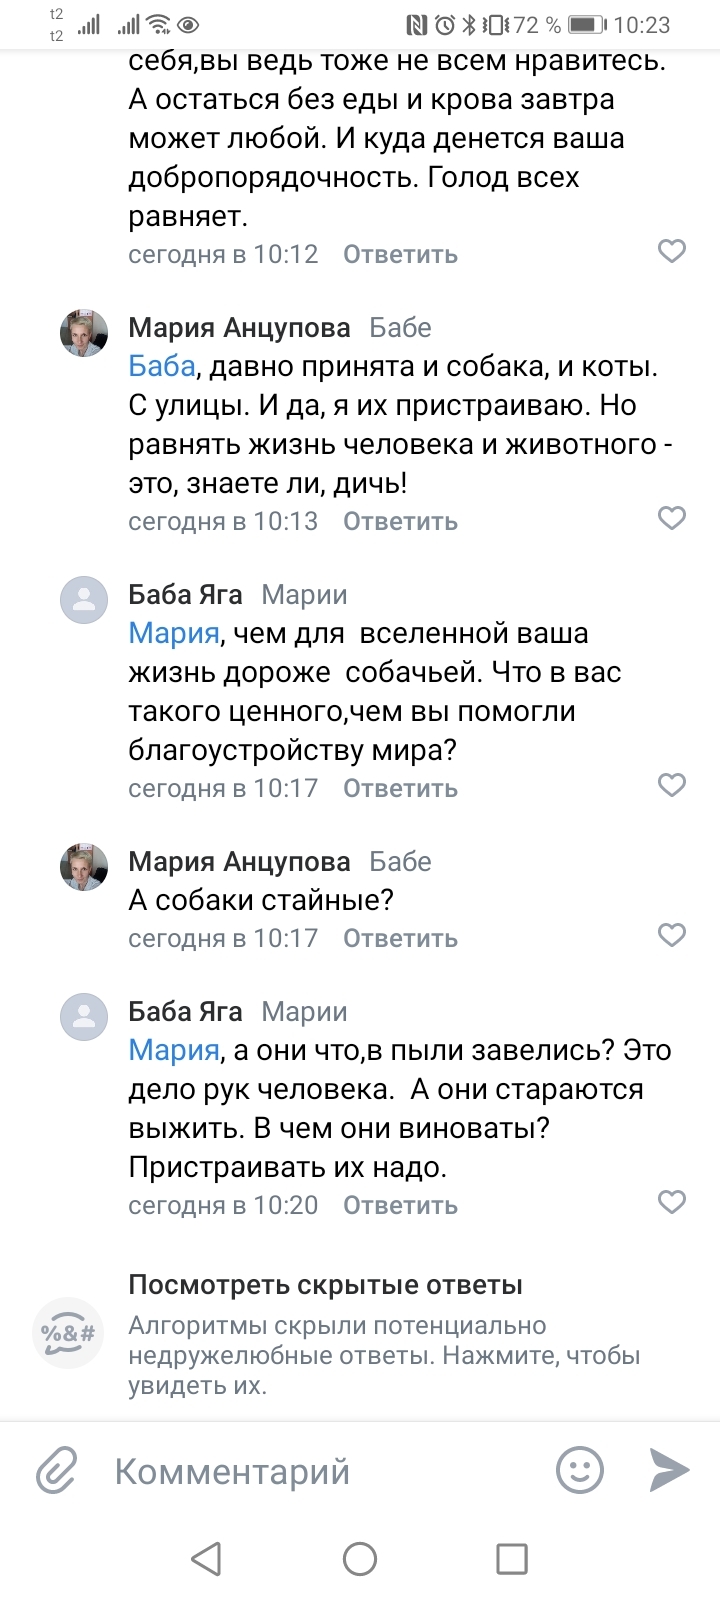The height and width of the screenshot is (1600, 720).
Task: Open blue 'Баба' mention link
Action: point(161,367)
